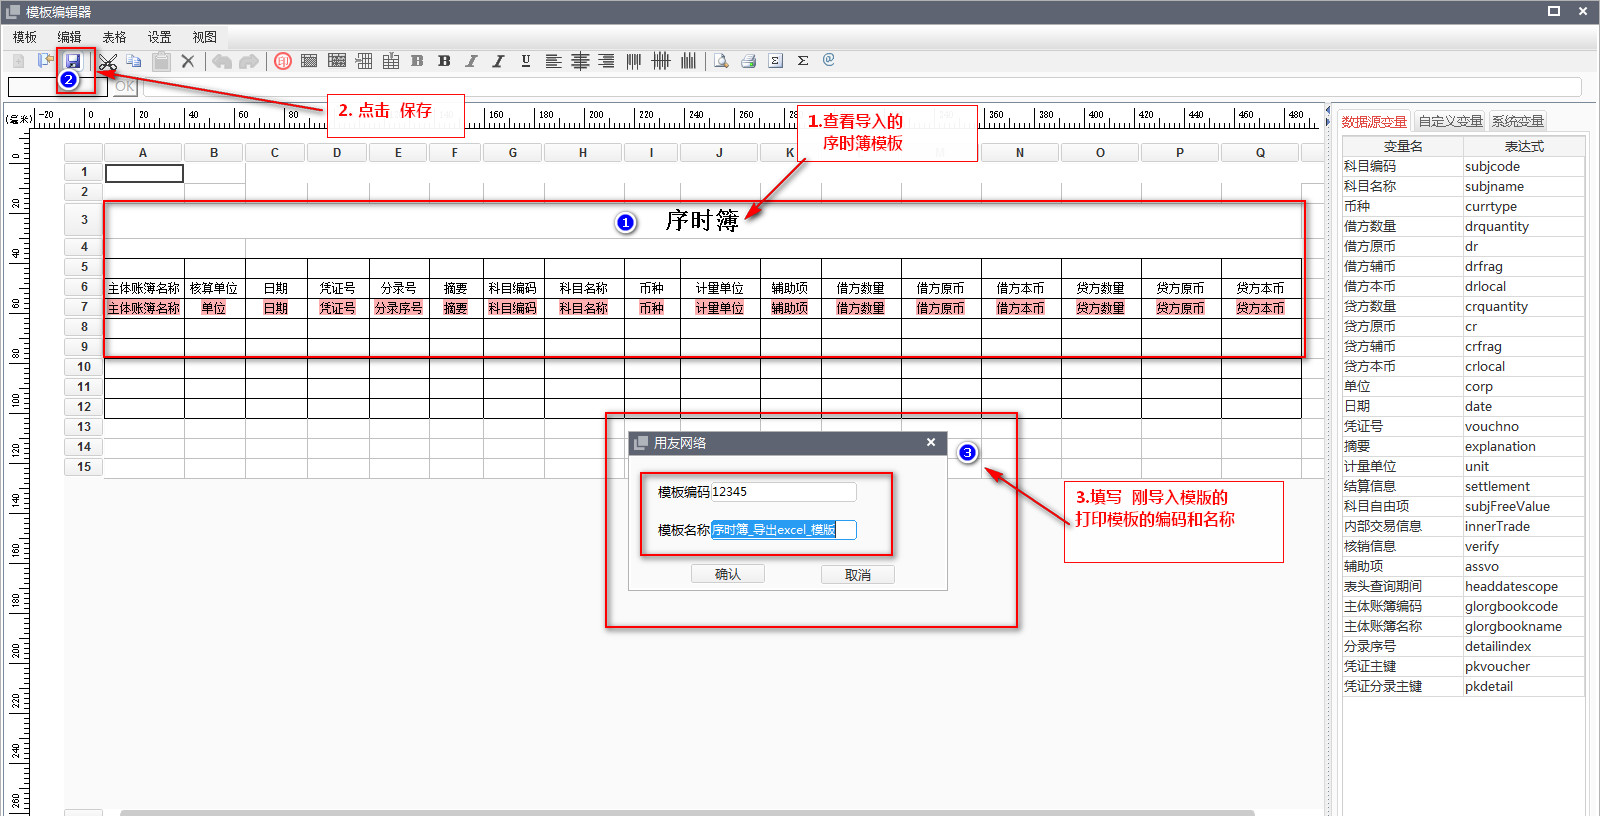
Task: Open the 设置 menu
Action: [159, 37]
